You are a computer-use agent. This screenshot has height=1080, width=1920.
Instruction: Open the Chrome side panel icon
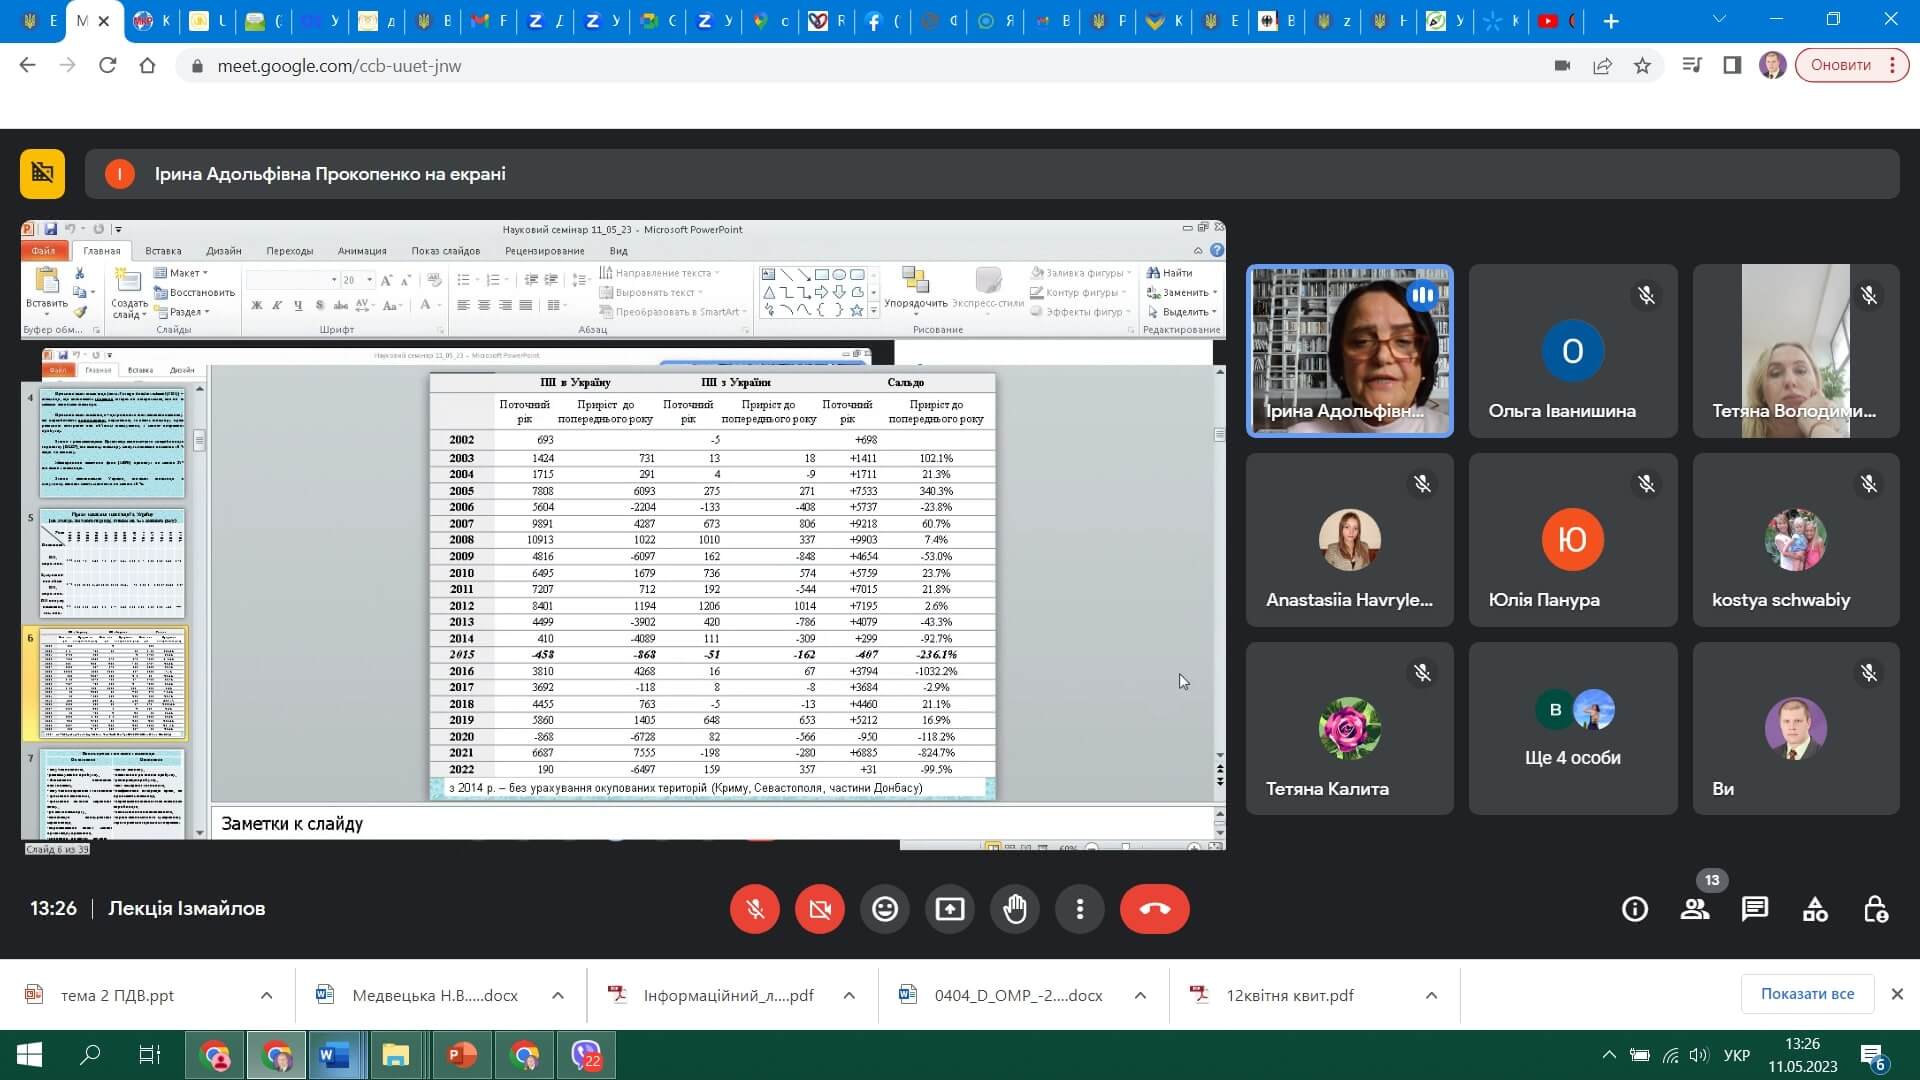tap(1732, 66)
